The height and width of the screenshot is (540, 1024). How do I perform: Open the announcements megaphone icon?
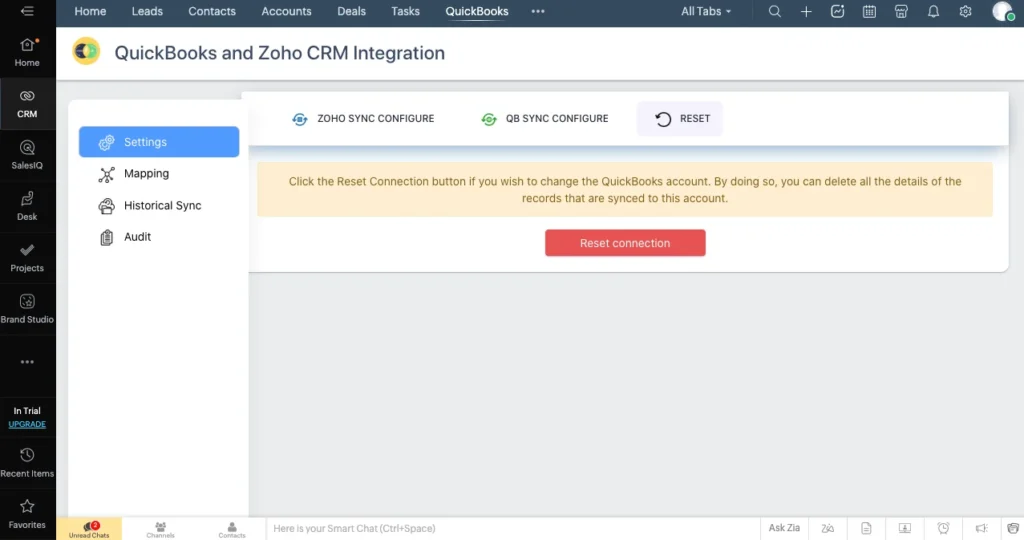coord(982,528)
